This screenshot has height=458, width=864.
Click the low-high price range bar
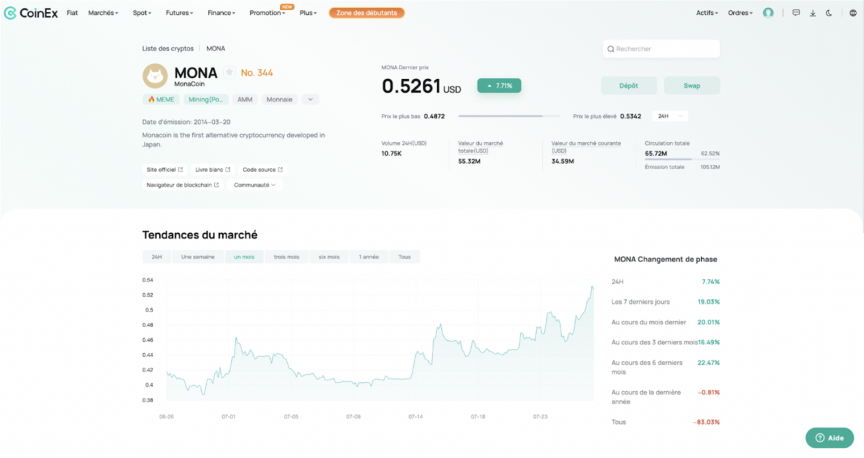coord(509,116)
